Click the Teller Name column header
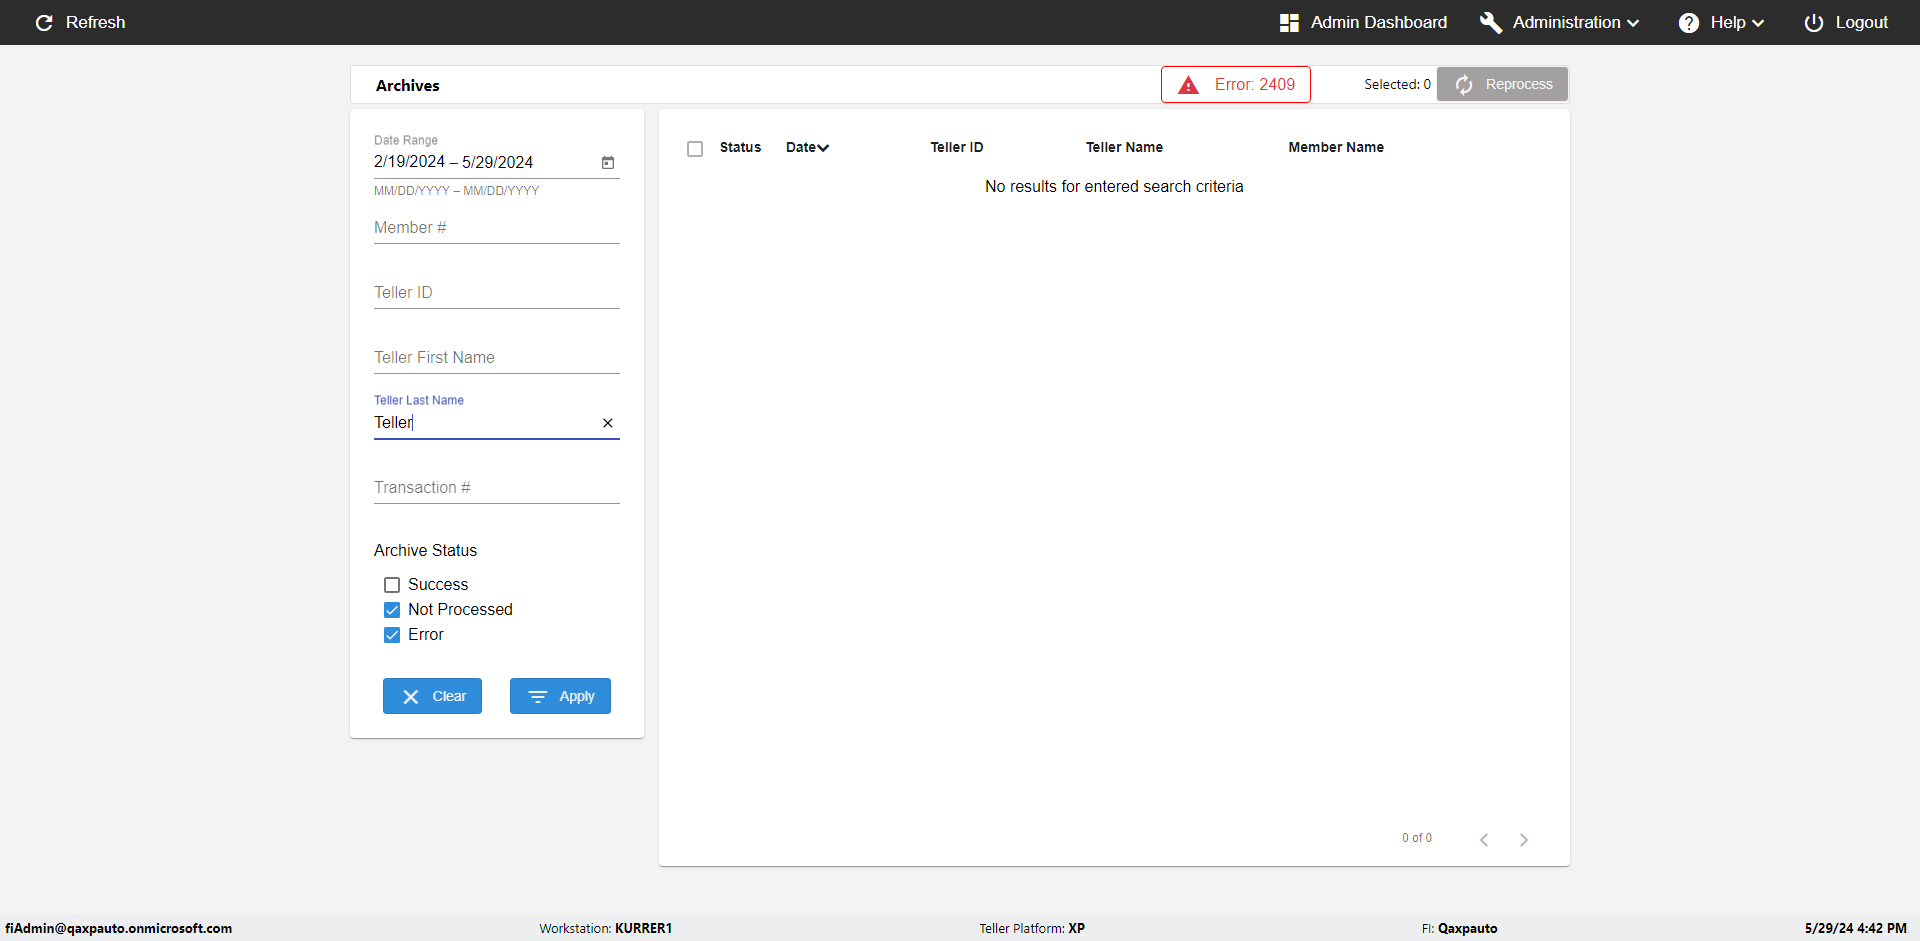 coord(1124,147)
